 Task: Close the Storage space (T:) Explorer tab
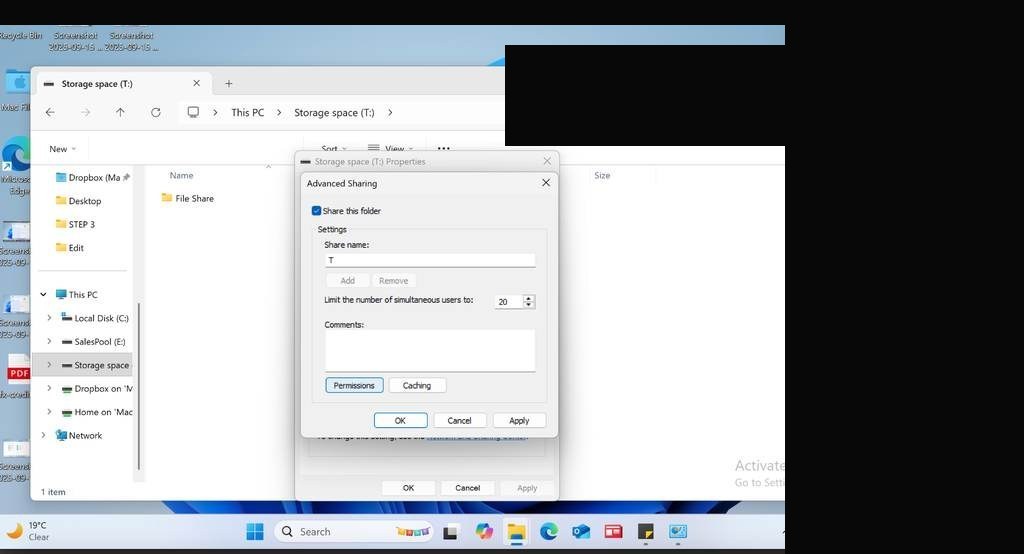[197, 84]
